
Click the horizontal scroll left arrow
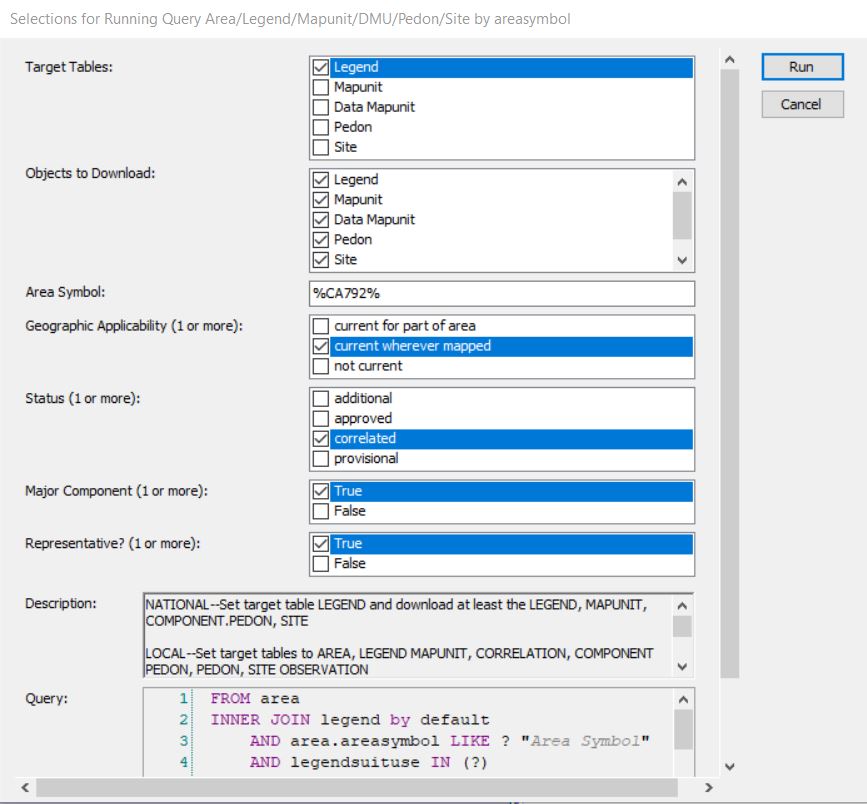point(25,787)
